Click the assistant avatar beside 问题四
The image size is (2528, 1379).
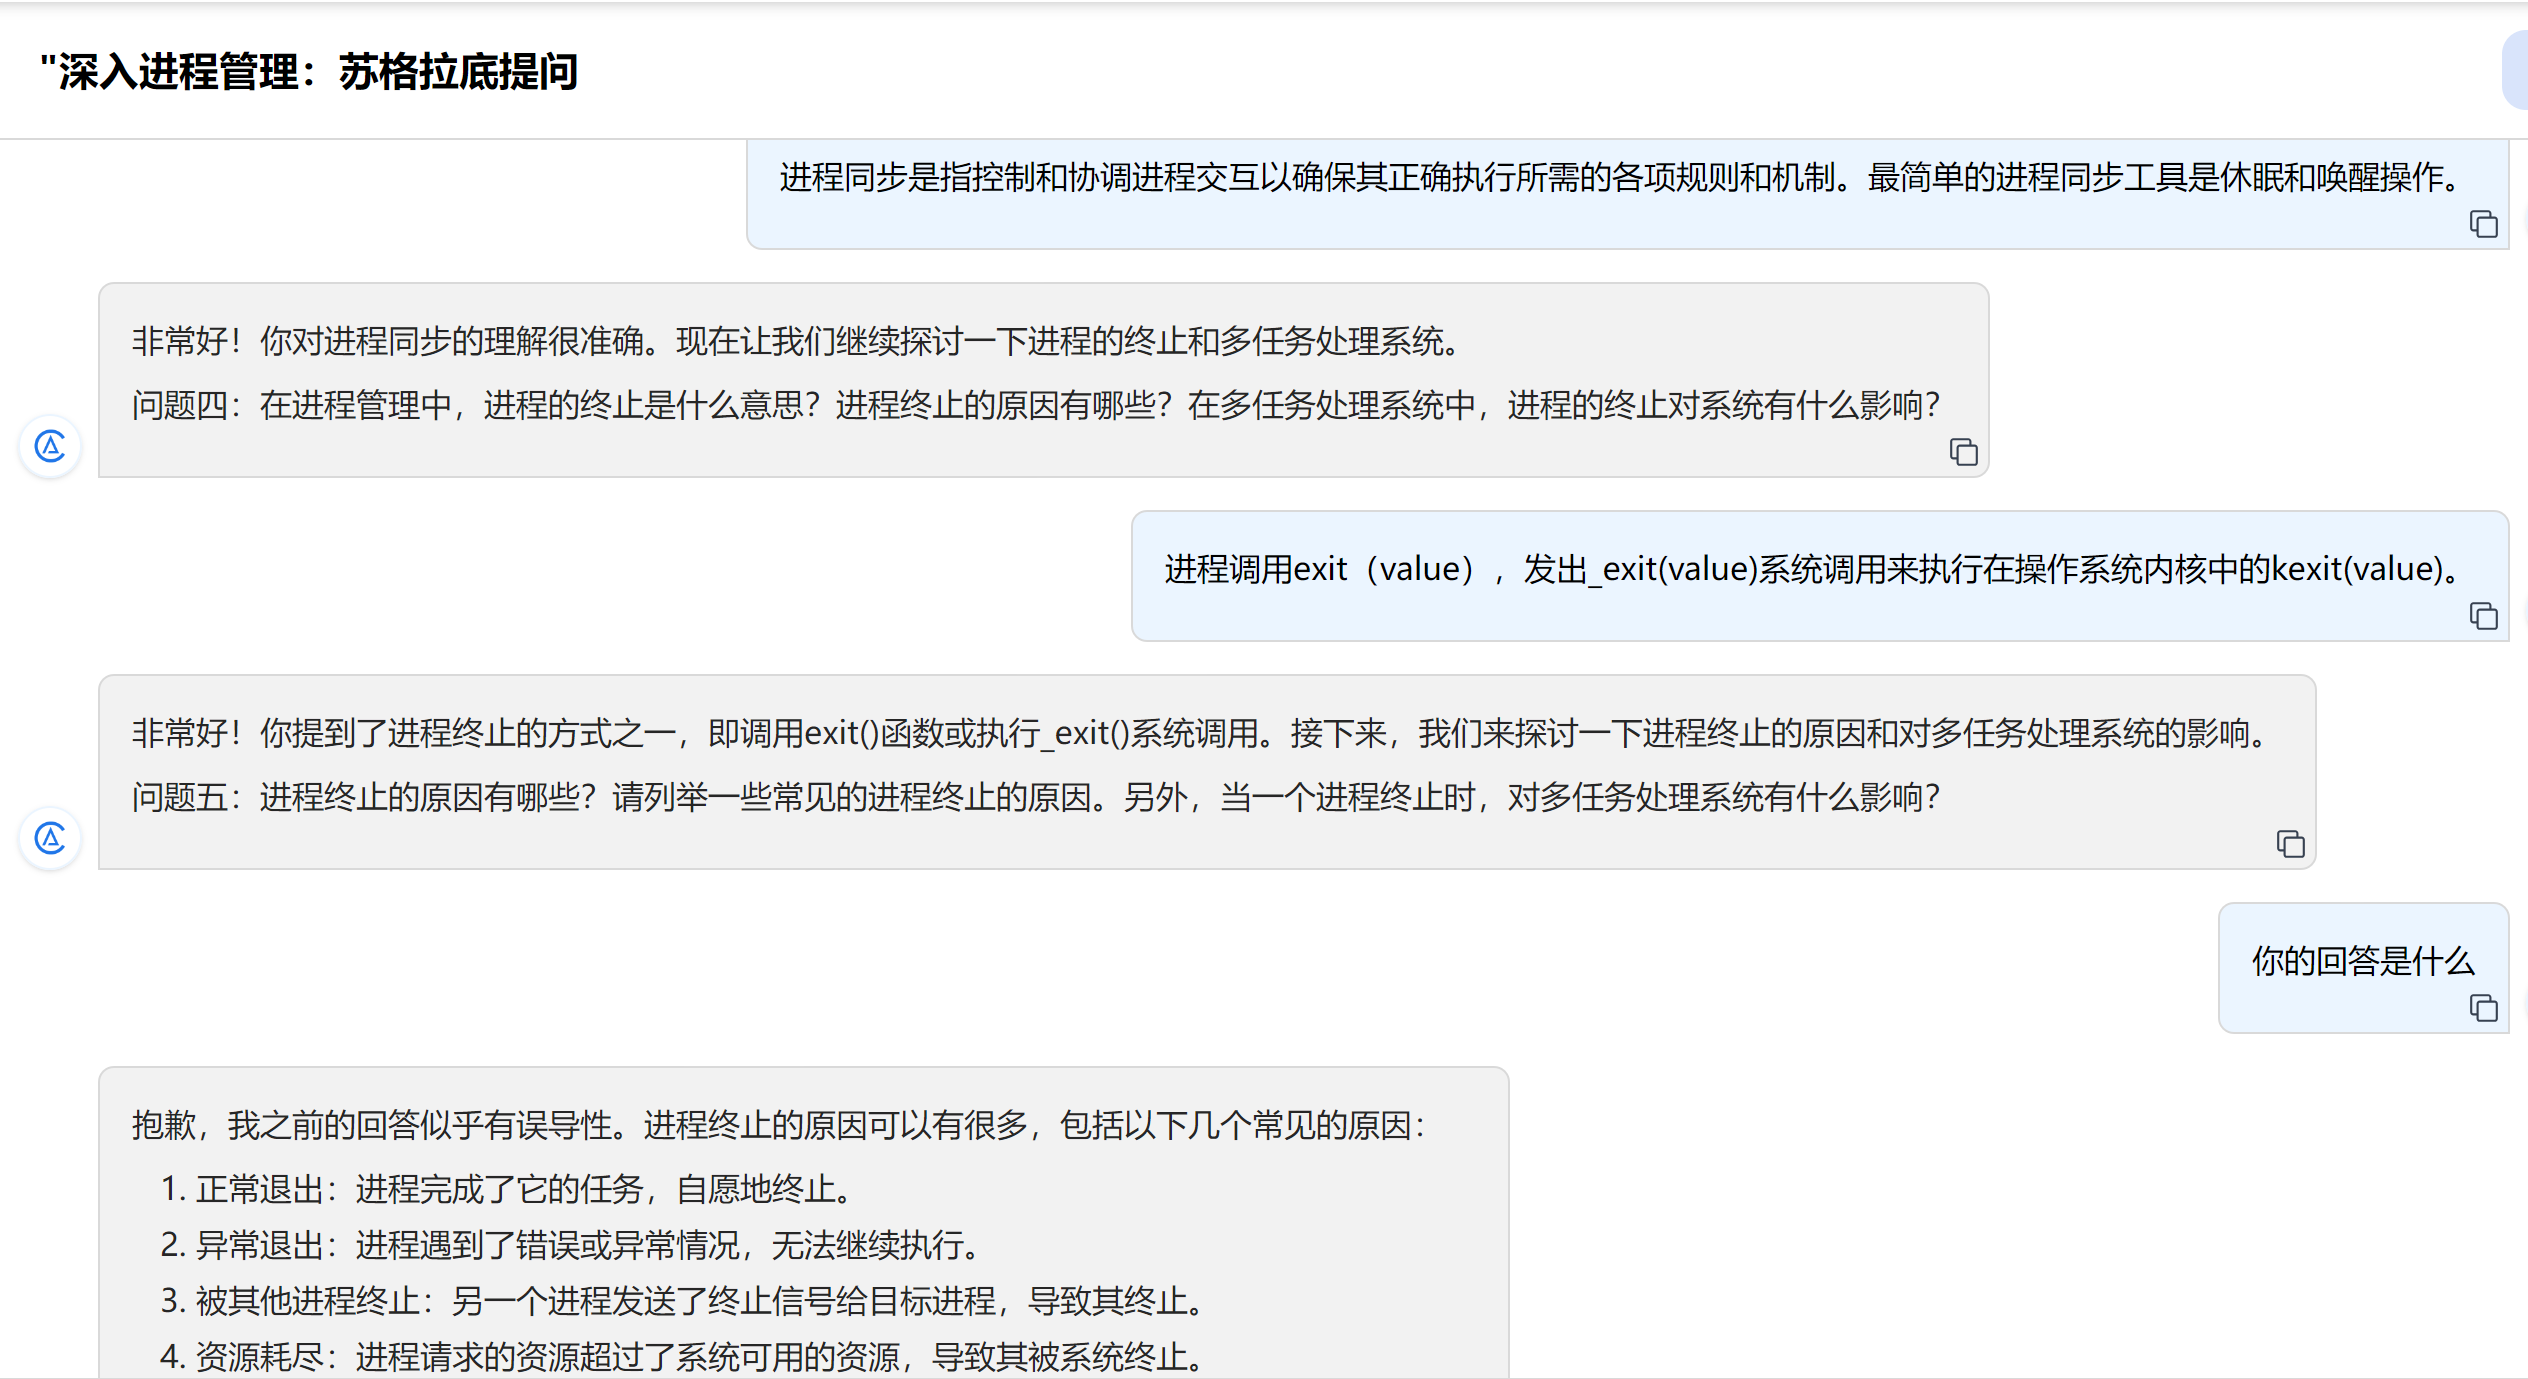coord(50,446)
